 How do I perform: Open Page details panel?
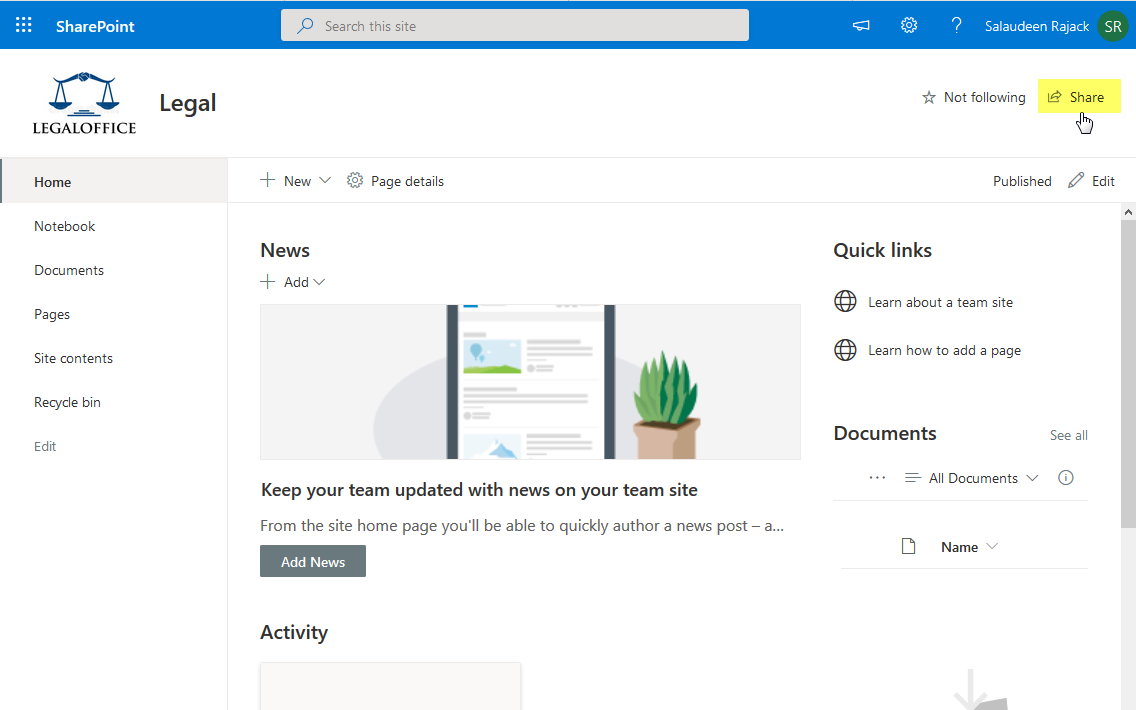click(395, 181)
